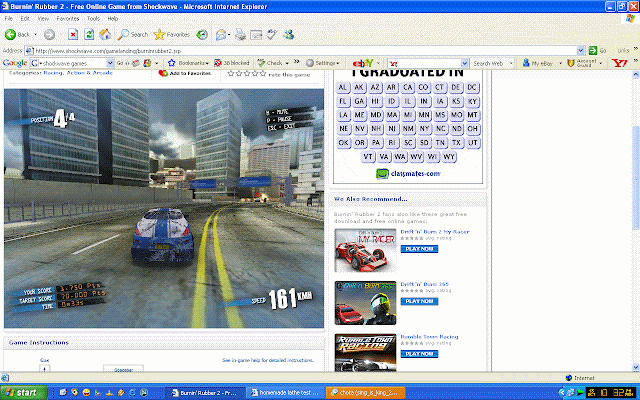The width and height of the screenshot is (640, 400).
Task: Switch to chota (sing_is_king) taskbar window
Action: [365, 393]
